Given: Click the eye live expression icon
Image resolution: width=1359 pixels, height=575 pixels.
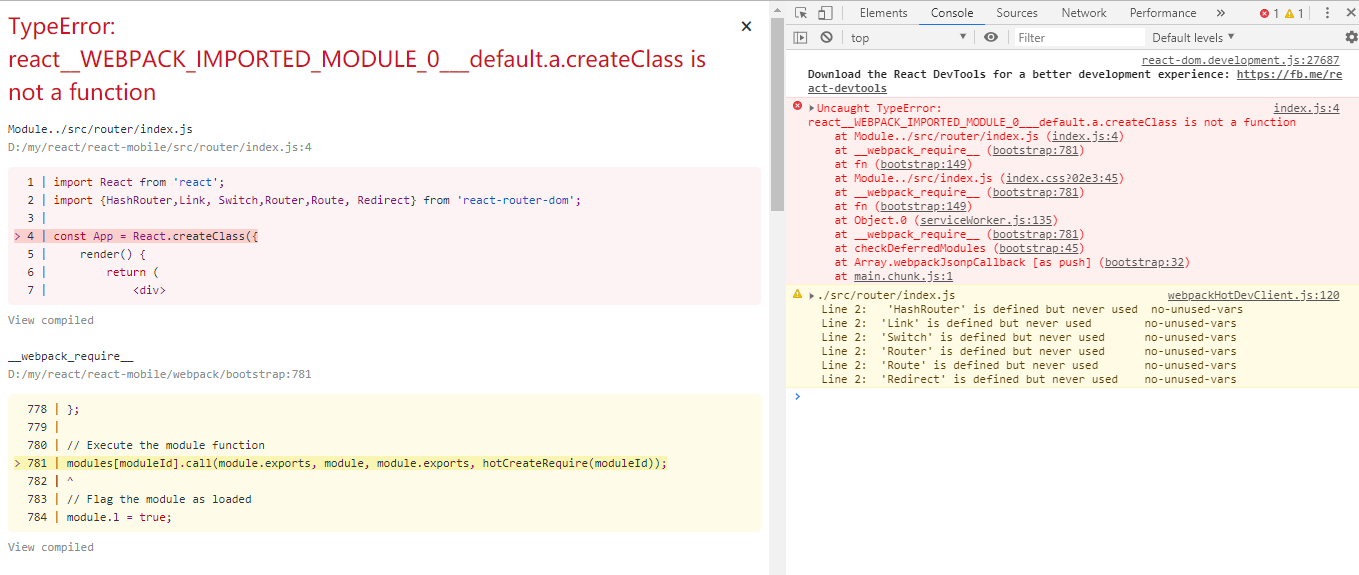Looking at the screenshot, I should [x=990, y=37].
